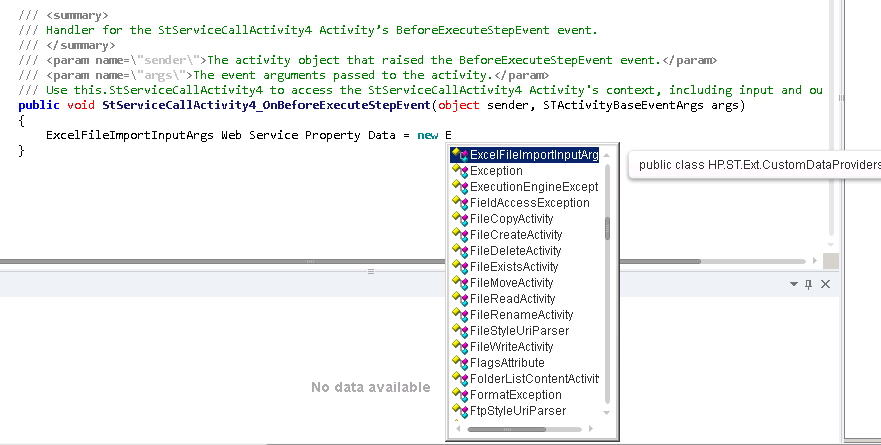The width and height of the screenshot is (881, 445).
Task: Click the autocomplete list vertical scrollbar thumb
Action: [x=607, y=229]
